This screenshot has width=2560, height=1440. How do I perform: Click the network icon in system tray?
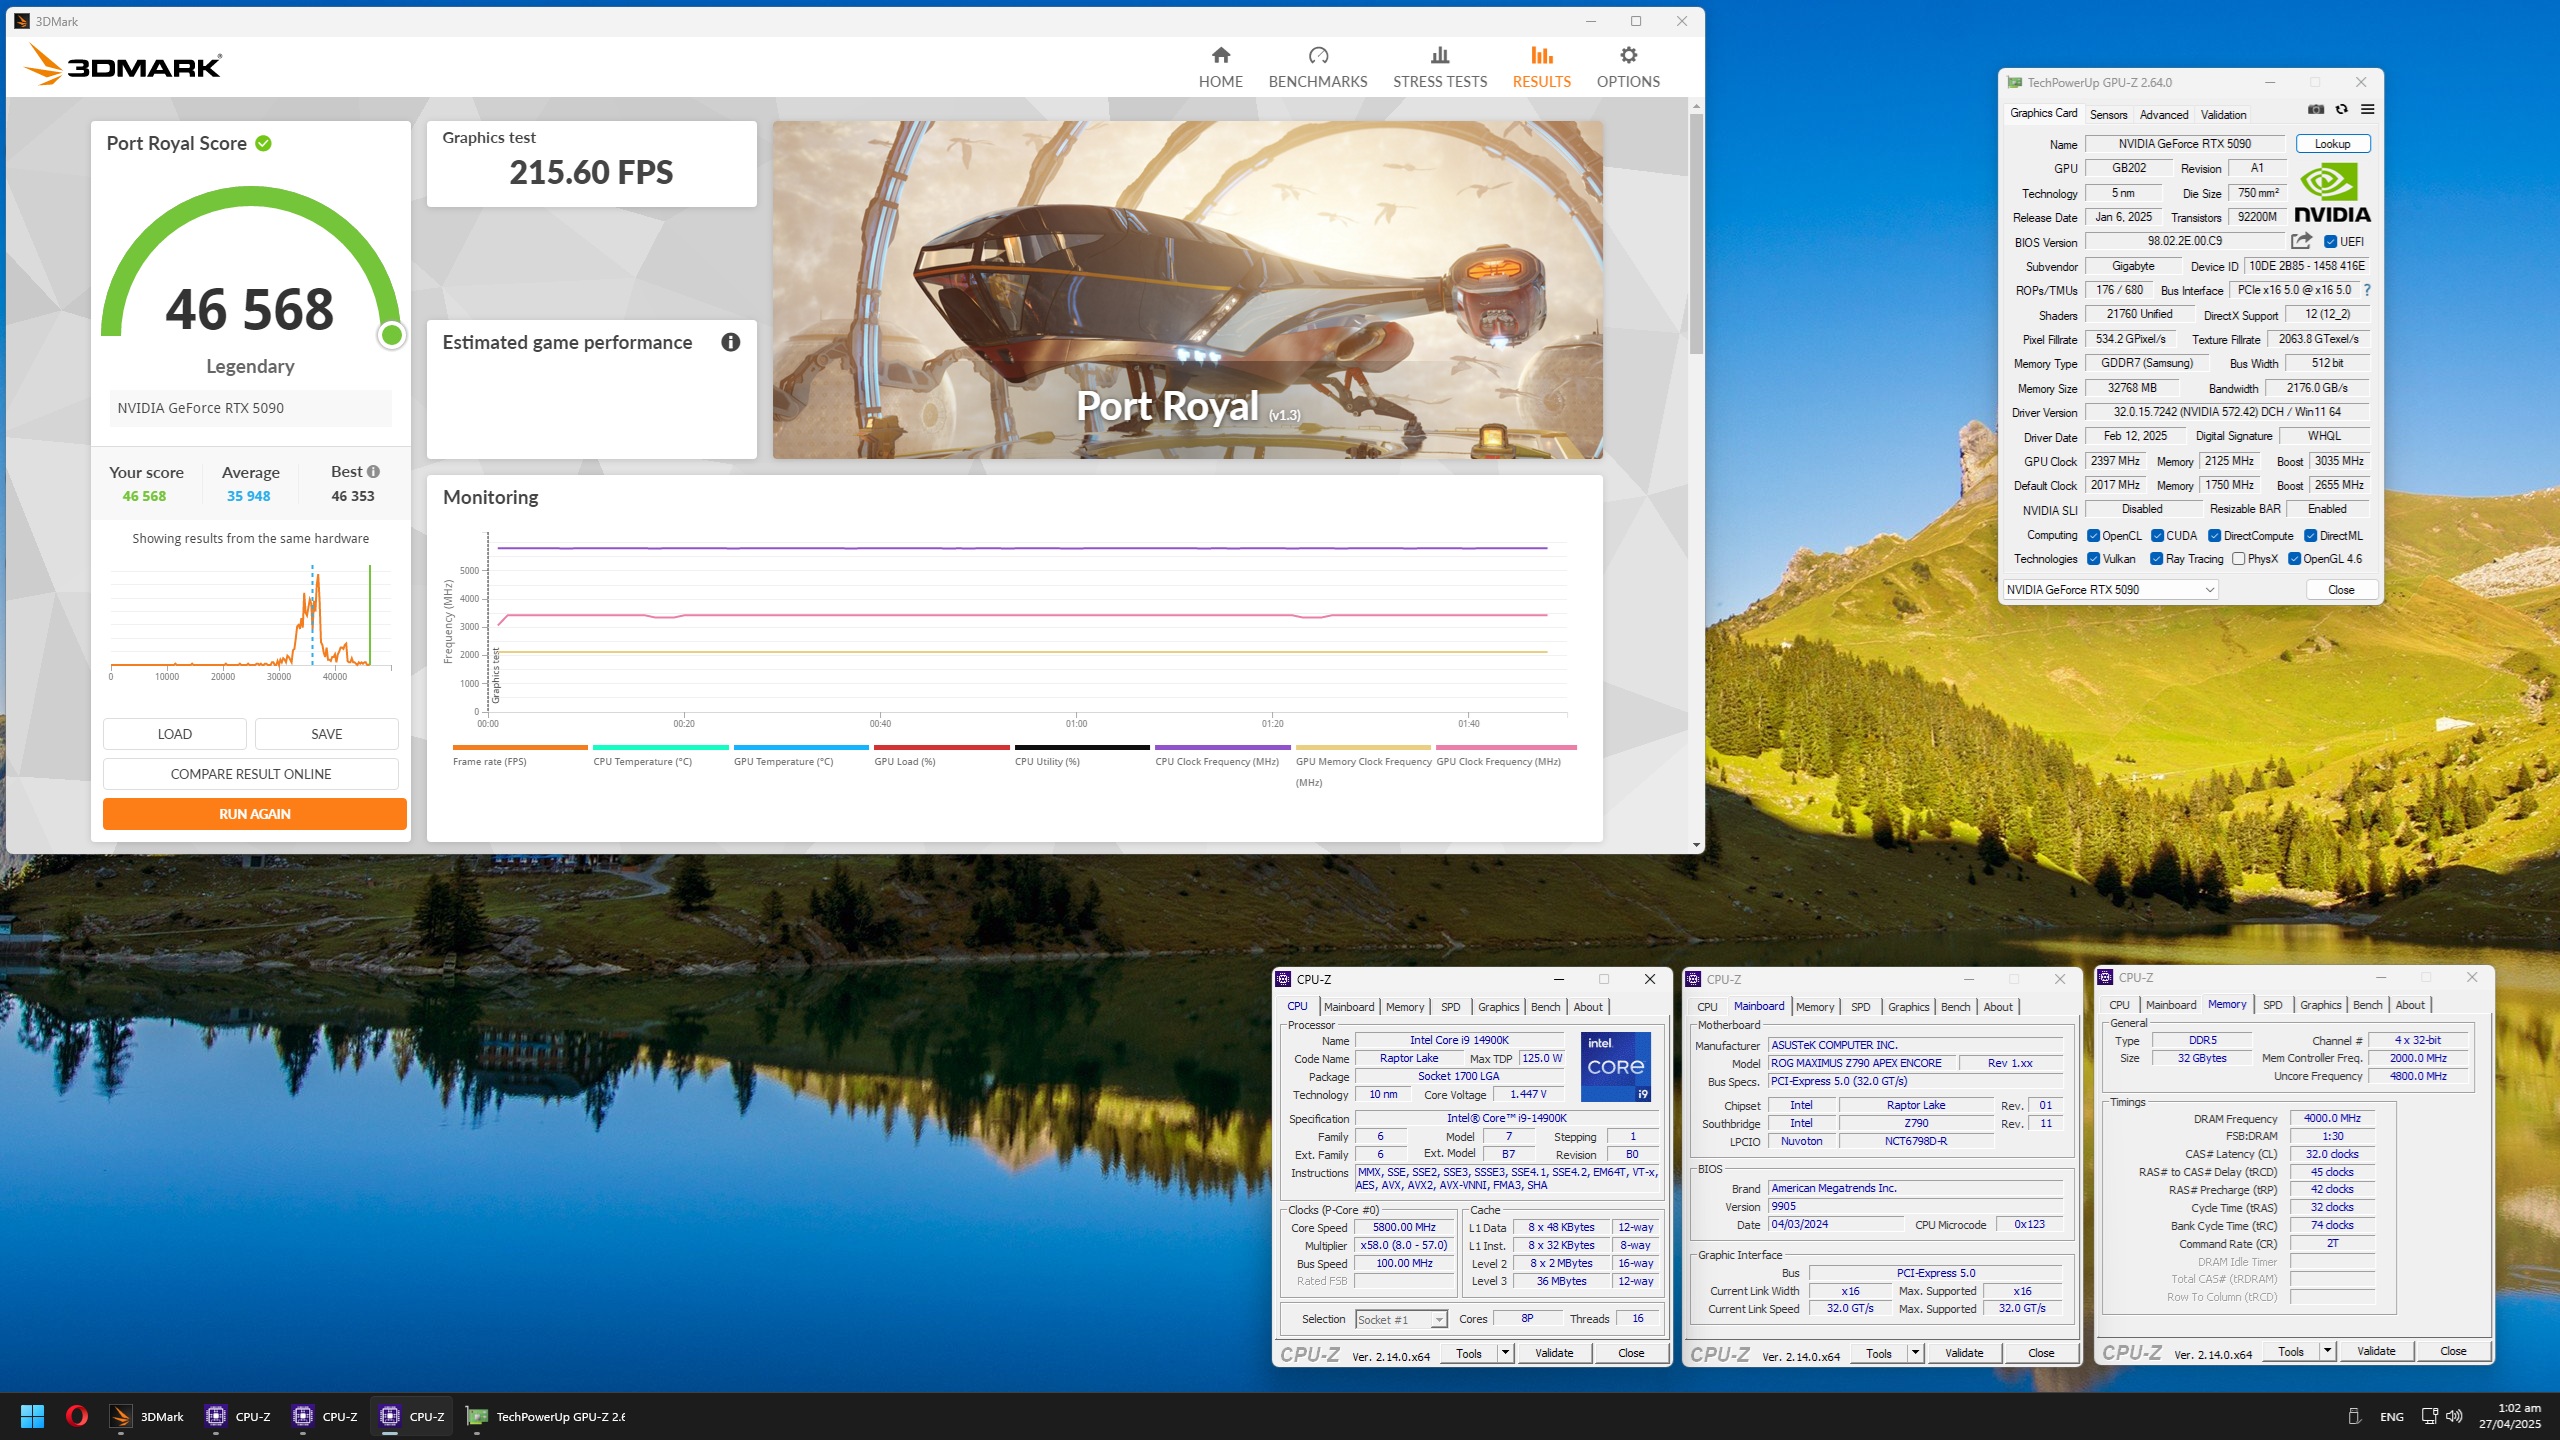pyautogui.click(x=2429, y=1416)
